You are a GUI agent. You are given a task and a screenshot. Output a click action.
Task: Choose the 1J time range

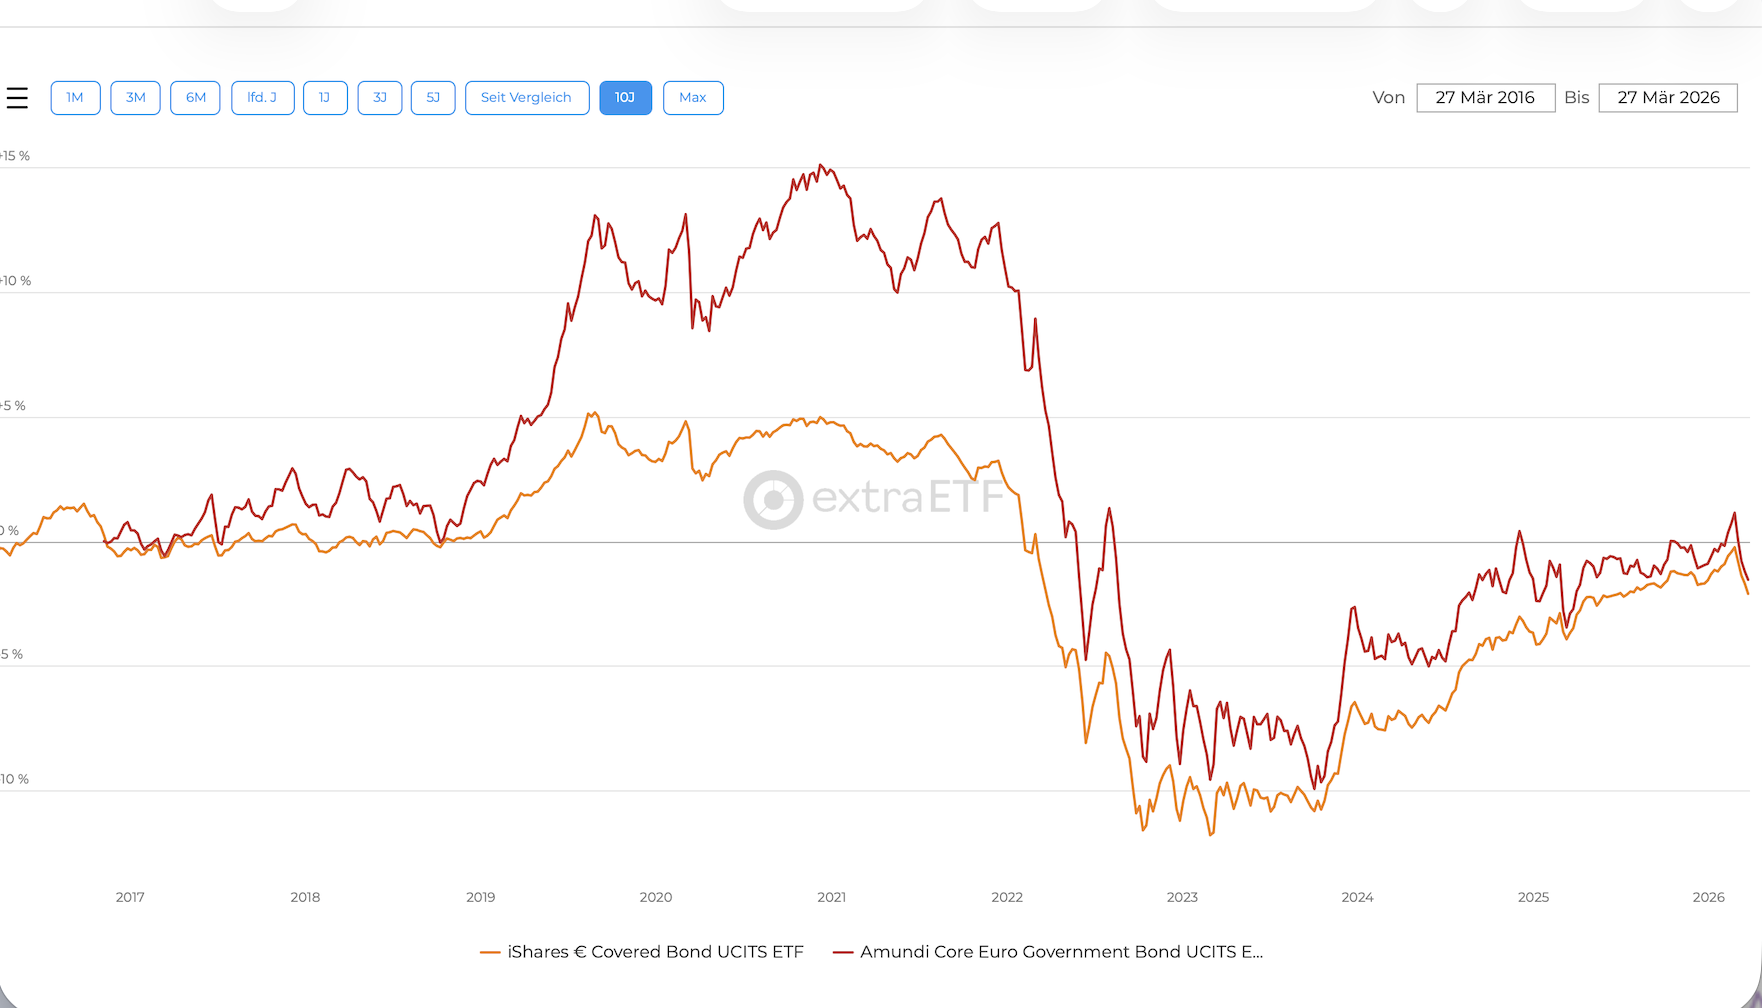[x=325, y=98]
